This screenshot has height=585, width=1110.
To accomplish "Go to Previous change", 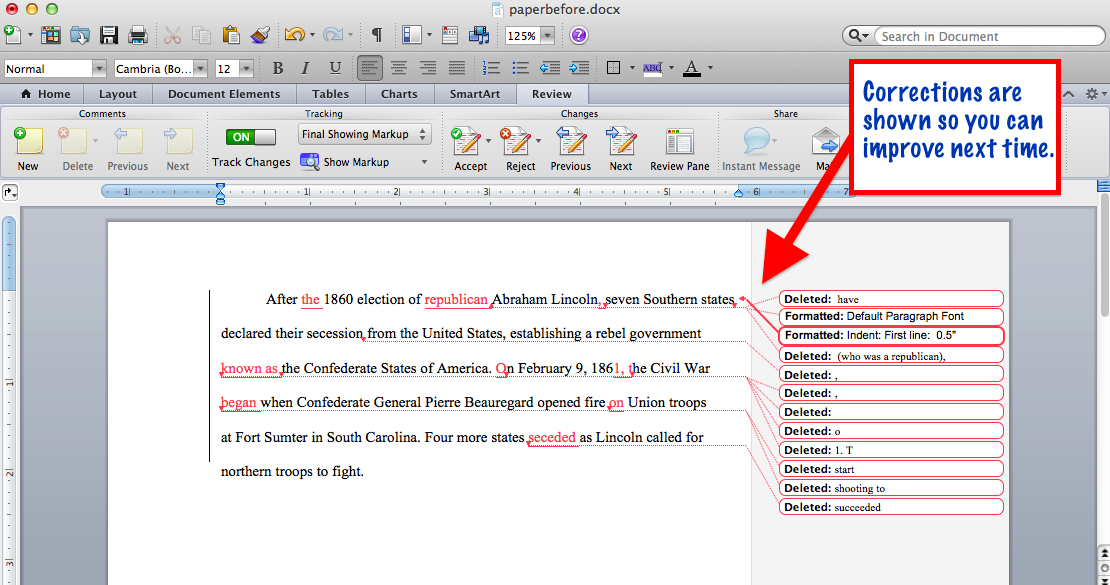I will pyautogui.click(x=571, y=149).
